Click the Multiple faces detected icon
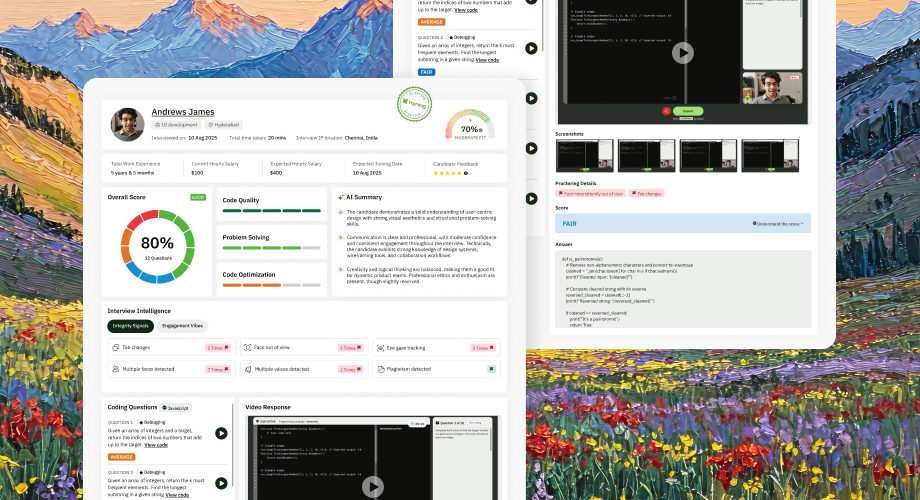The image size is (920, 500). (x=116, y=369)
